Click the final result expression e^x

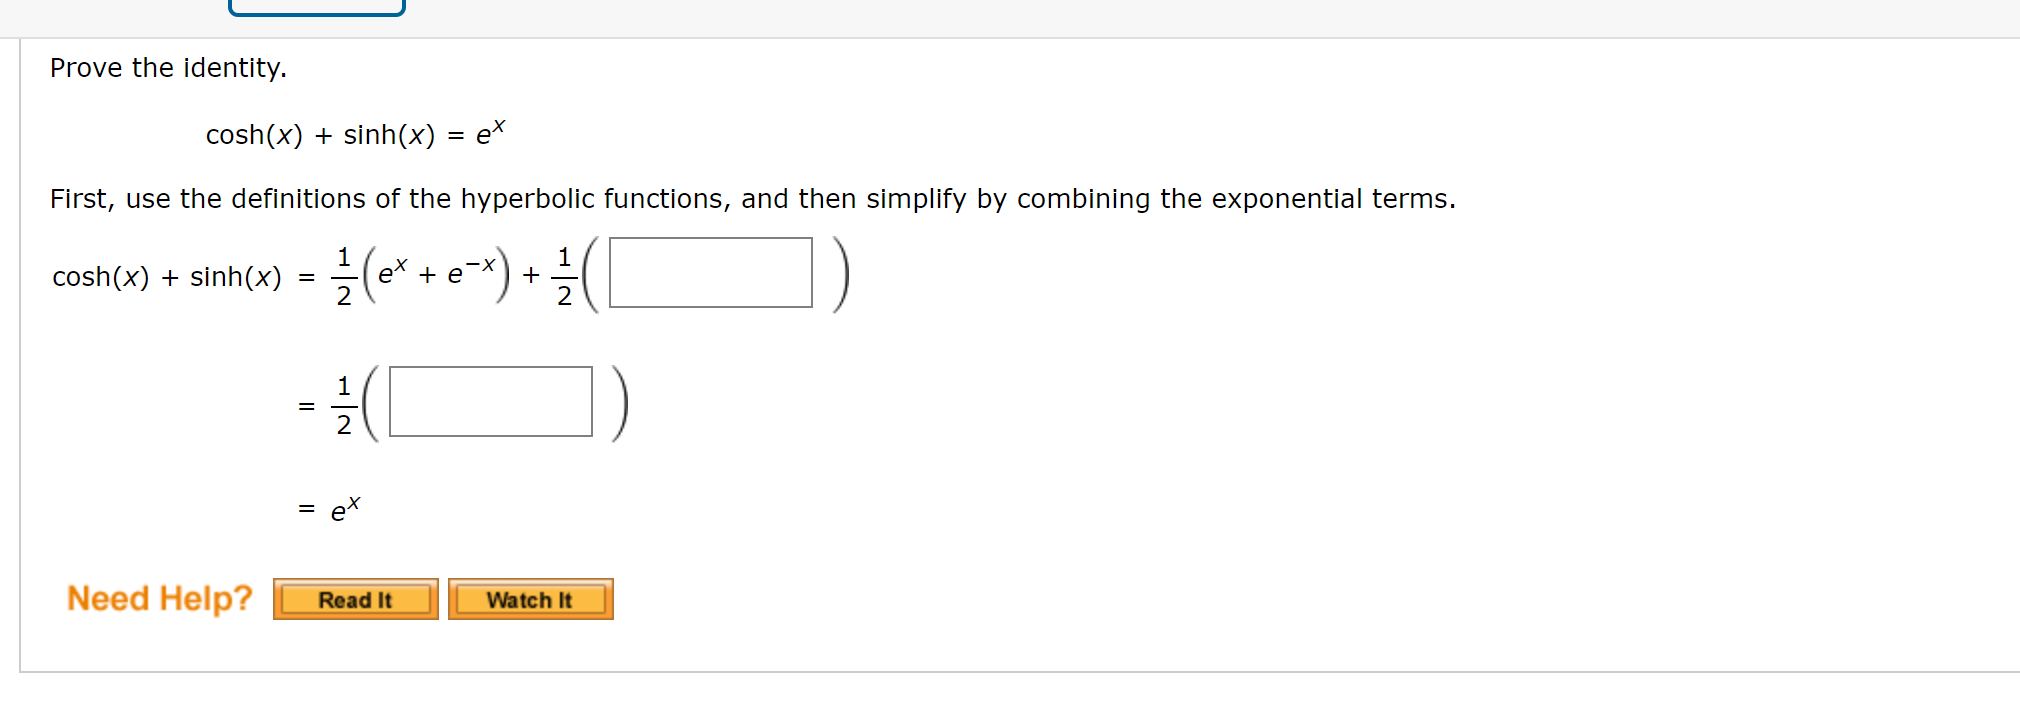coord(345,508)
